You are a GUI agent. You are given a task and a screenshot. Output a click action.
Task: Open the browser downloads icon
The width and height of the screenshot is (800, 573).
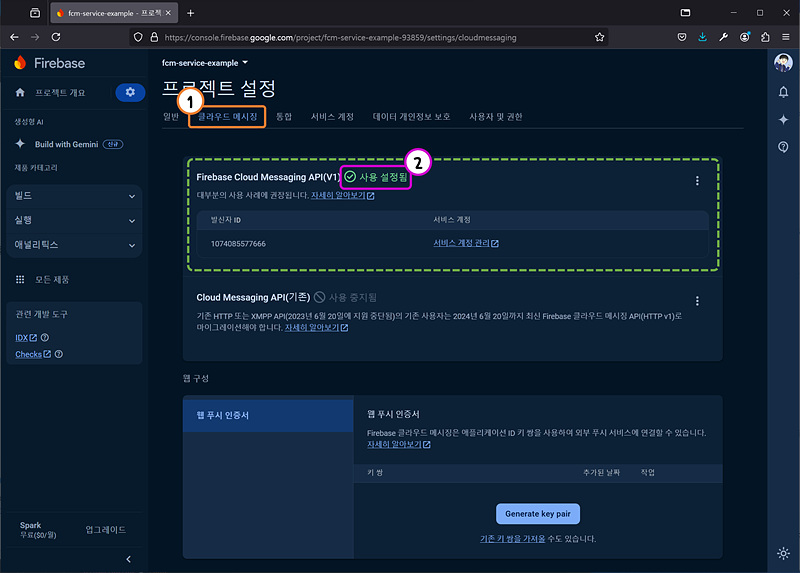pos(703,37)
